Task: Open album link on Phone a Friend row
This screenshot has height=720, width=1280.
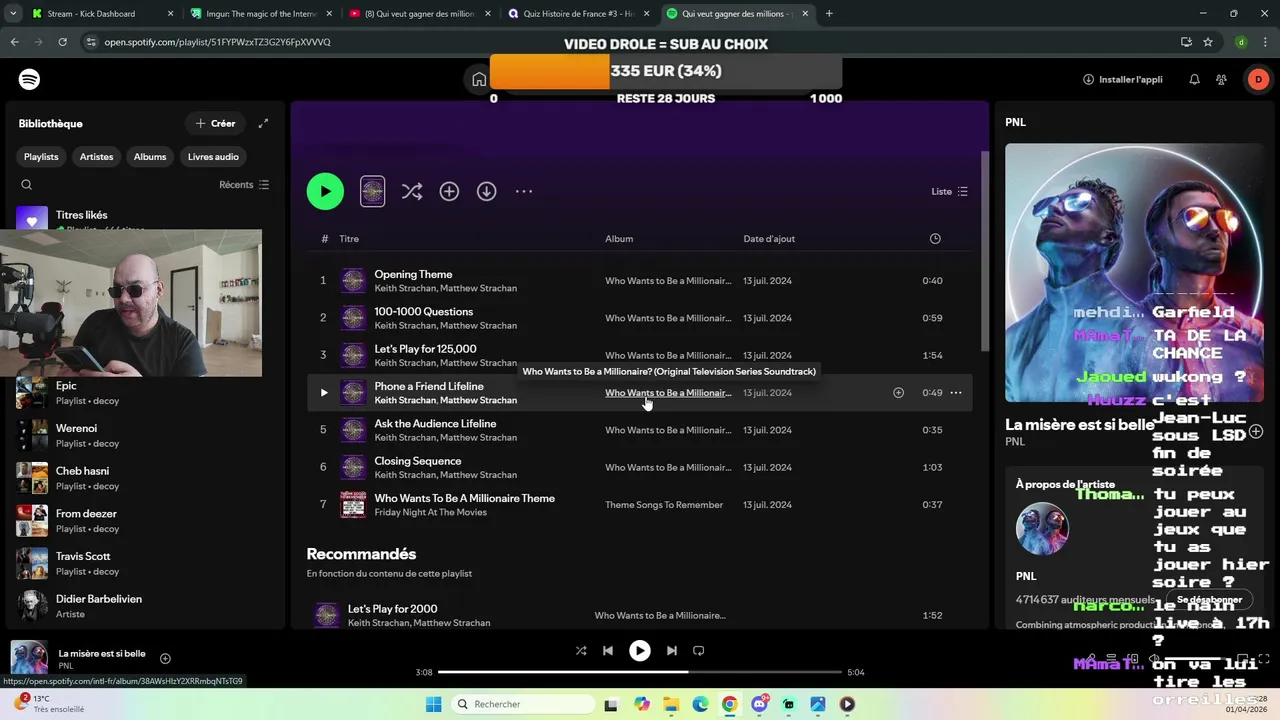Action: (668, 393)
